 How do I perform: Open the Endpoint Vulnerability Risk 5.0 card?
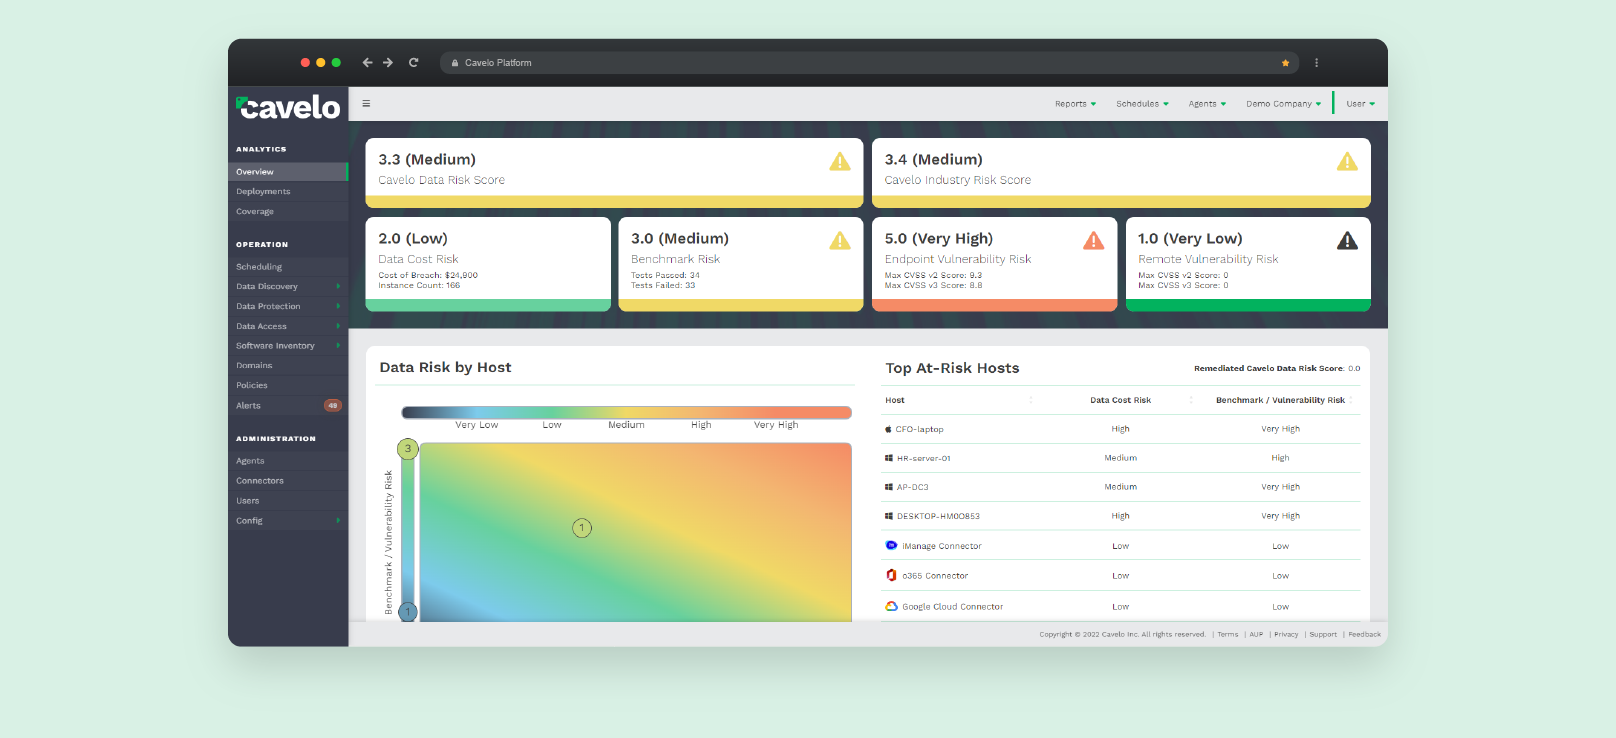[994, 264]
